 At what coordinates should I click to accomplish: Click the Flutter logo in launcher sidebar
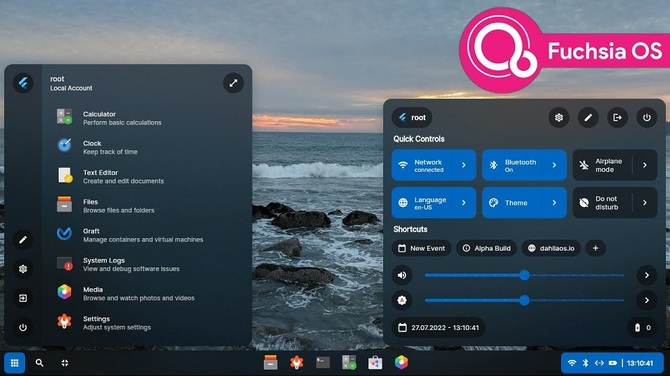coord(23,83)
